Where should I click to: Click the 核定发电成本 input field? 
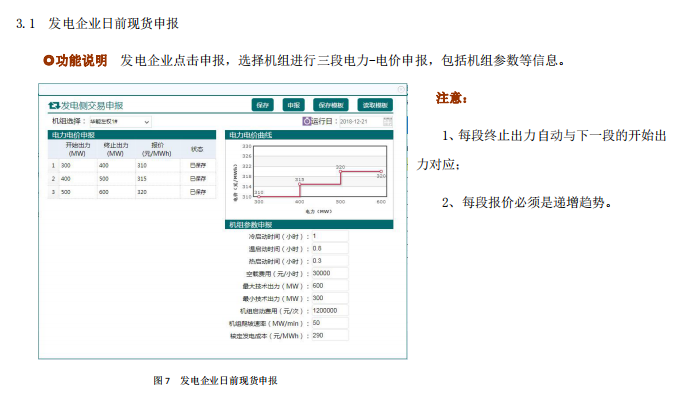pyautogui.click(x=328, y=335)
